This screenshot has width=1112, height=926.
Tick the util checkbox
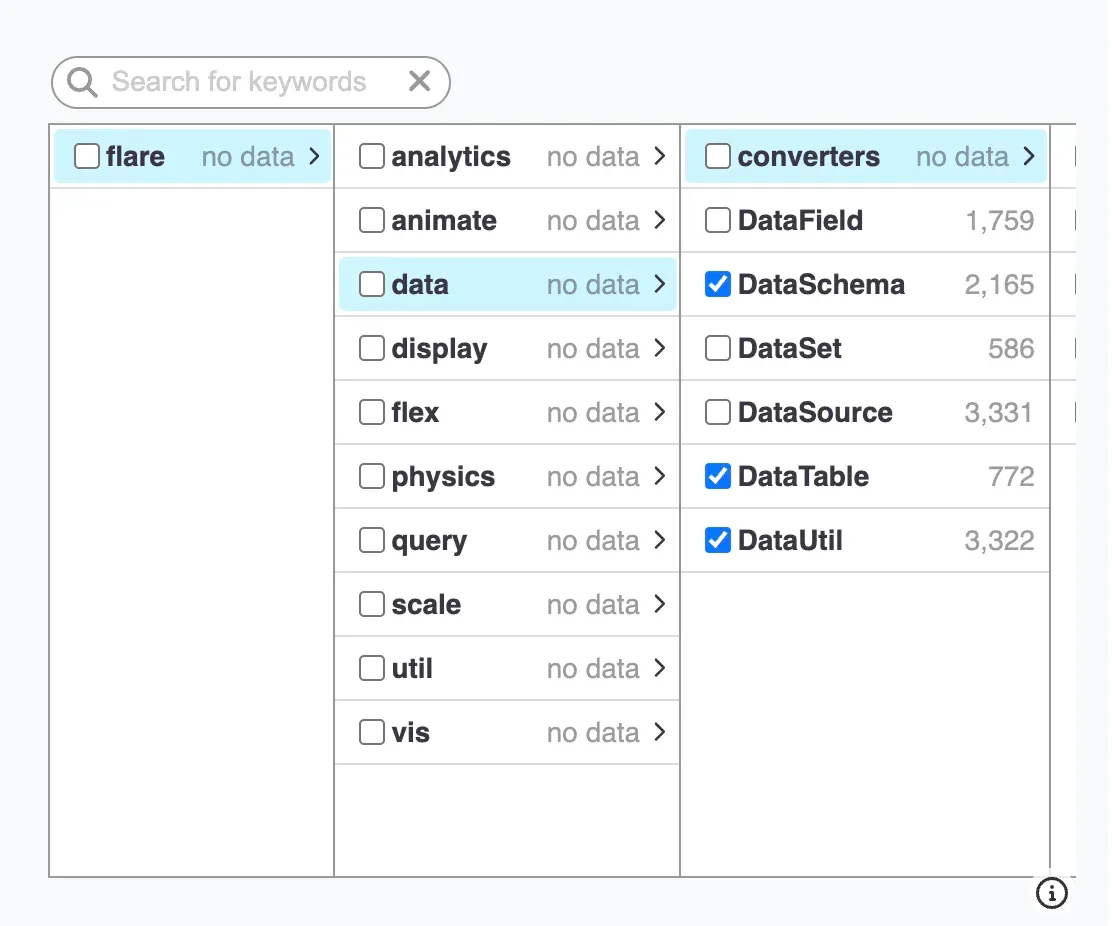pos(372,668)
